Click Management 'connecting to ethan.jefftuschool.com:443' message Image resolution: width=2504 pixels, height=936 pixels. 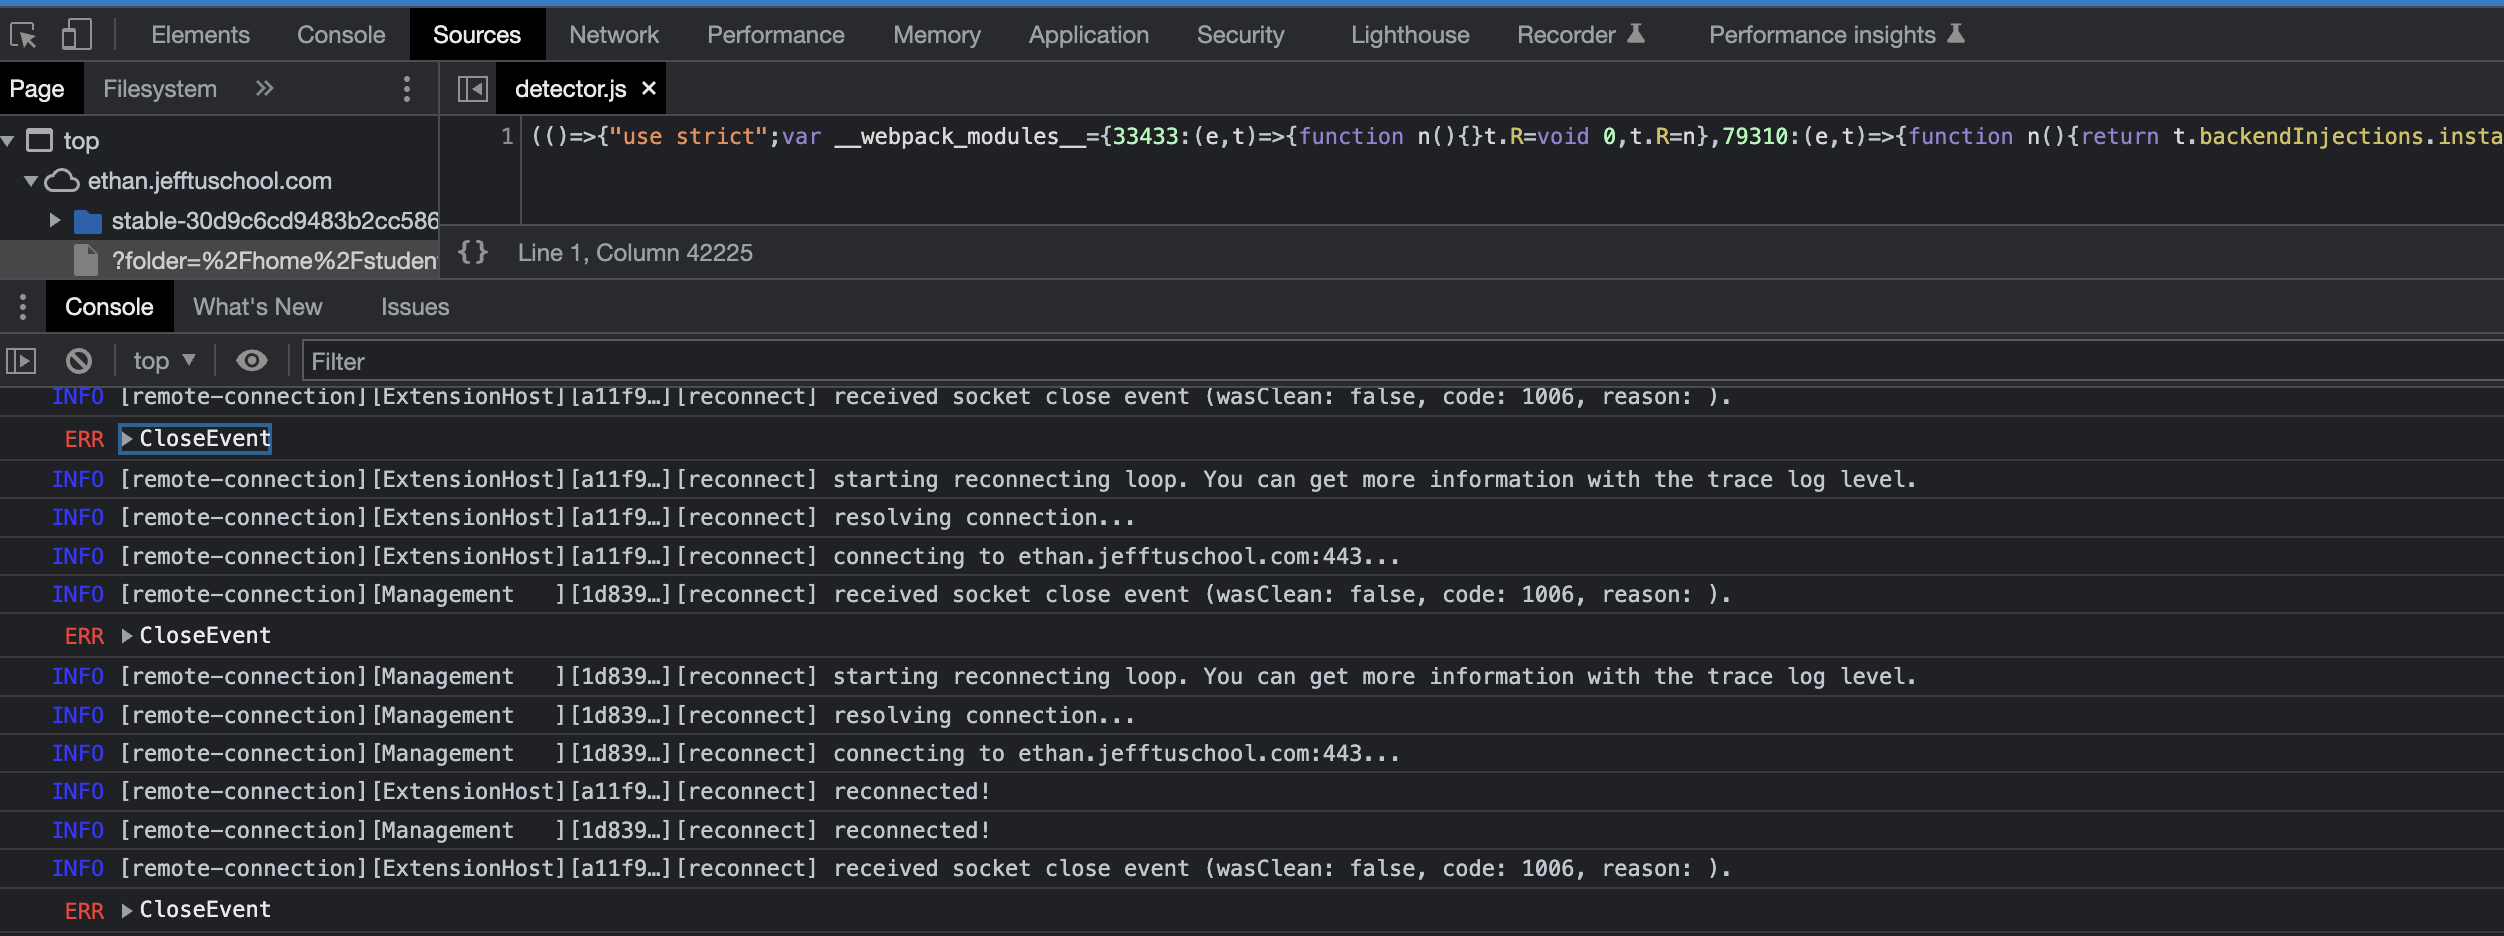click(1116, 754)
